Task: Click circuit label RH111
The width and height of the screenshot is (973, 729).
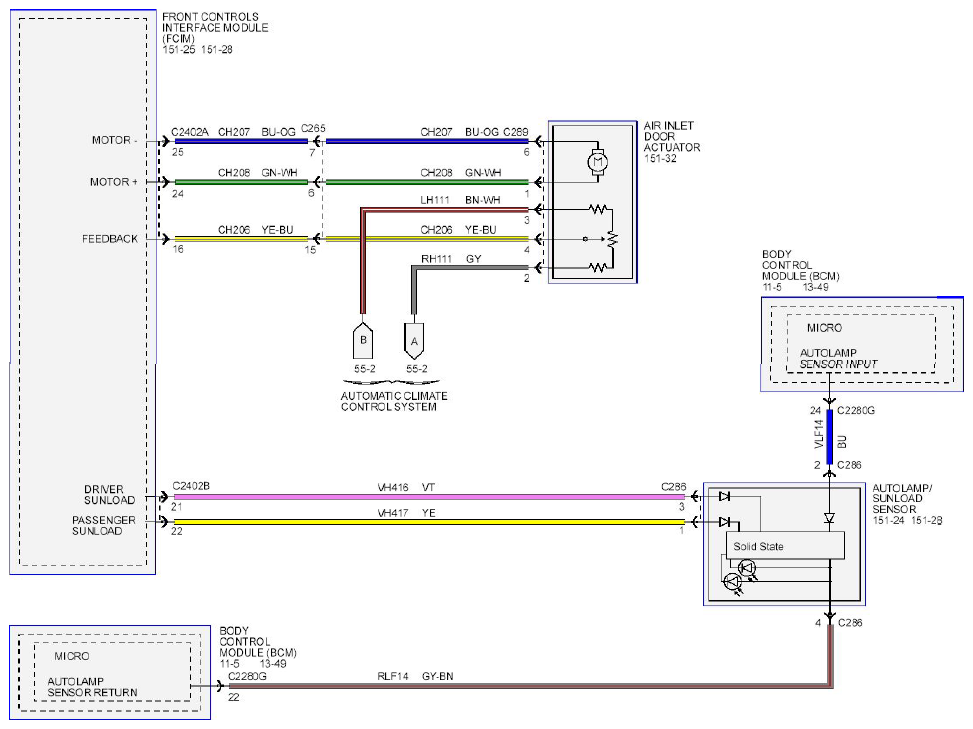Action: (436, 259)
